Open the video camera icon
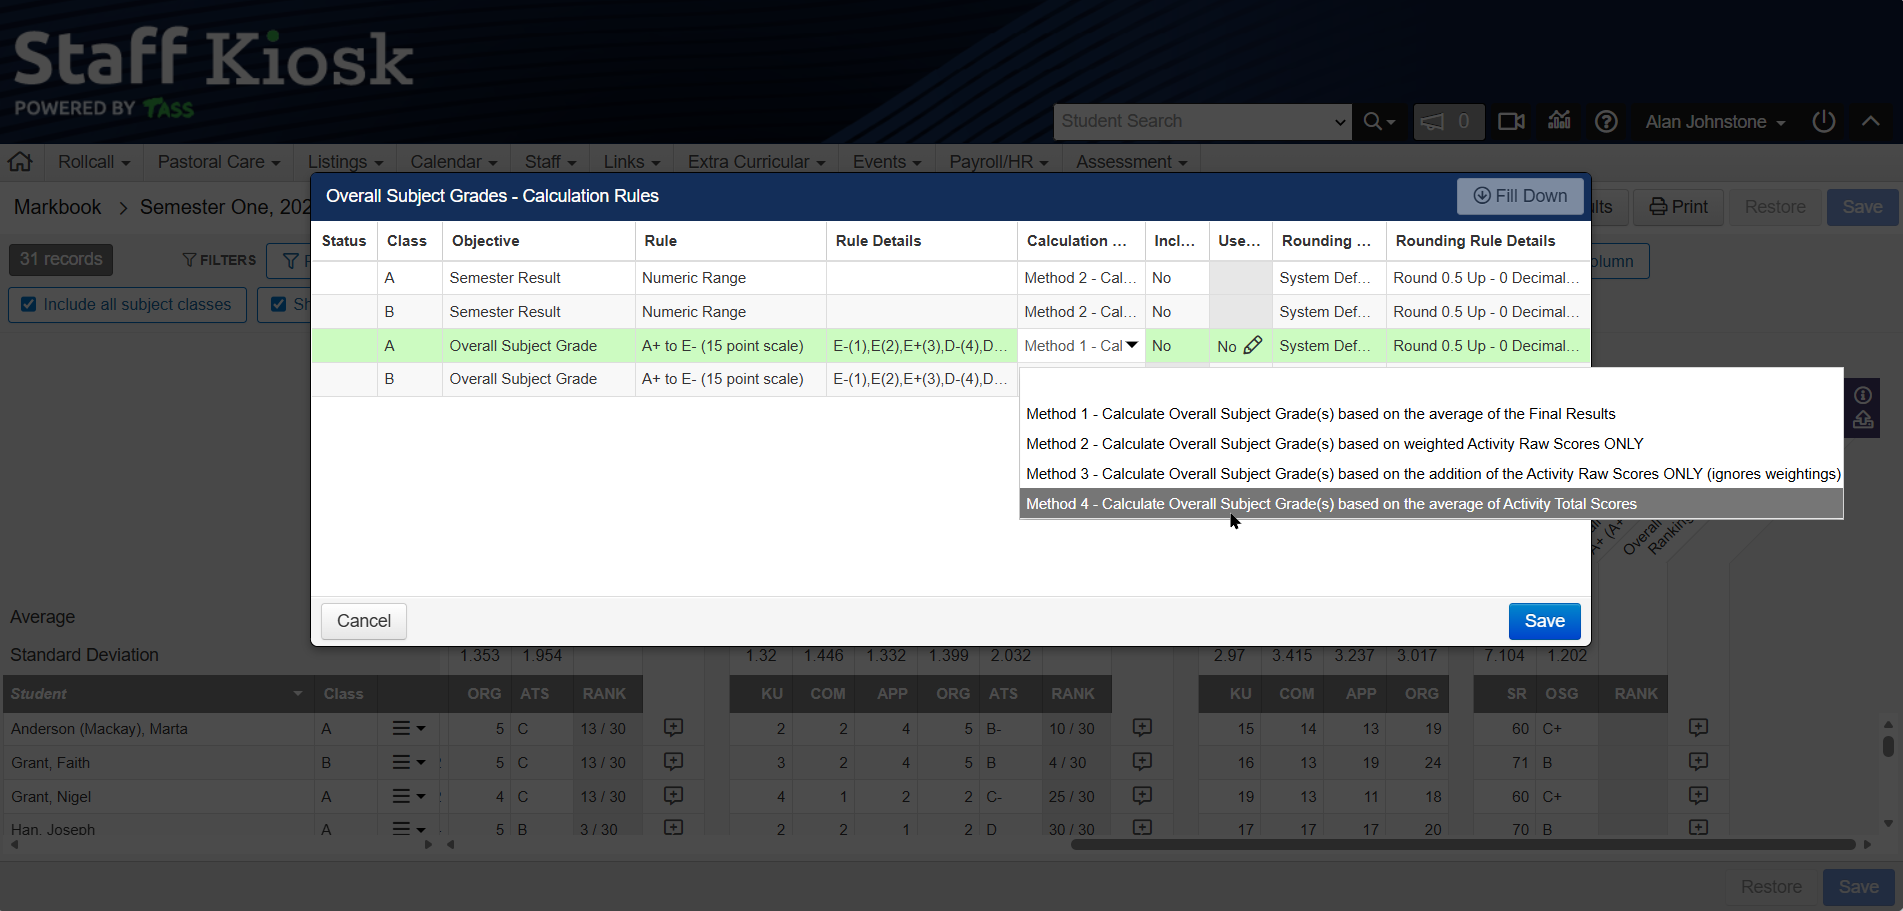 1511,121
